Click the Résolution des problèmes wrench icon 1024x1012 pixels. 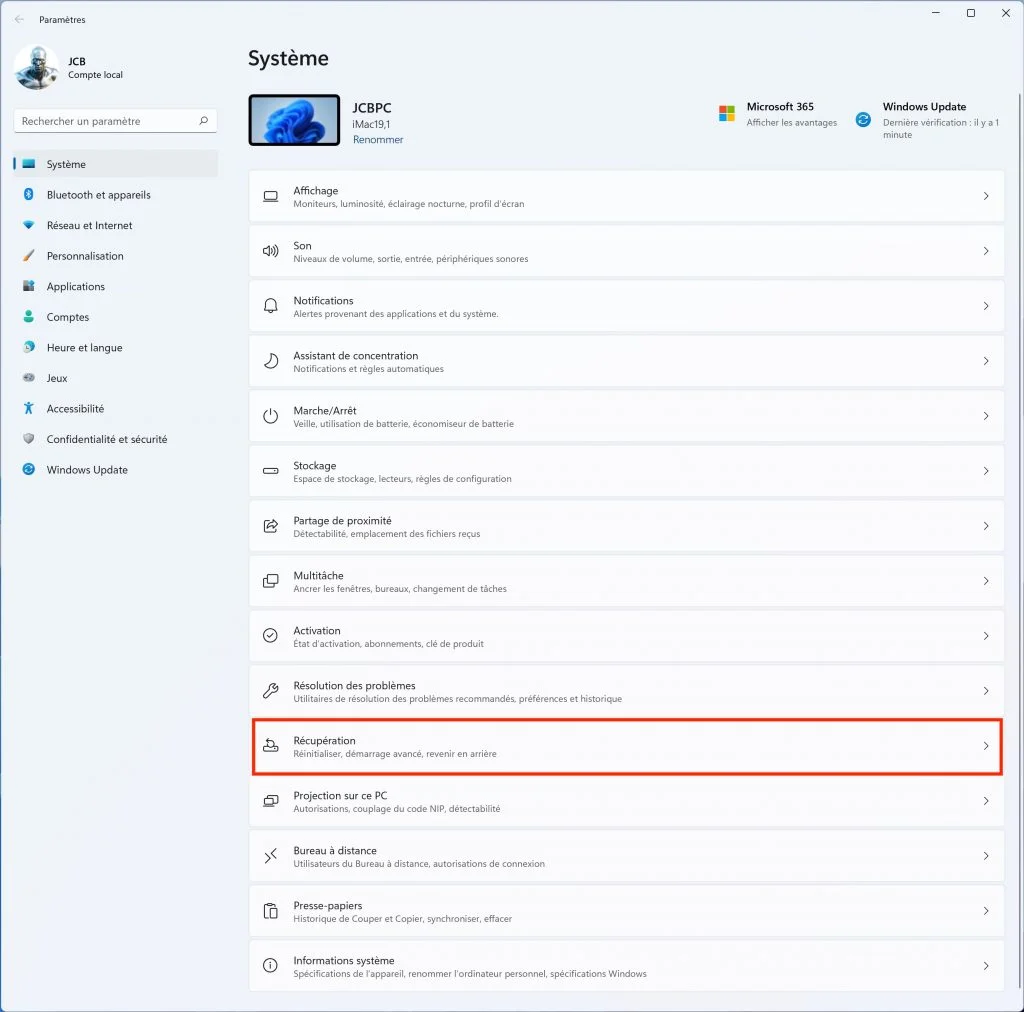pos(270,691)
